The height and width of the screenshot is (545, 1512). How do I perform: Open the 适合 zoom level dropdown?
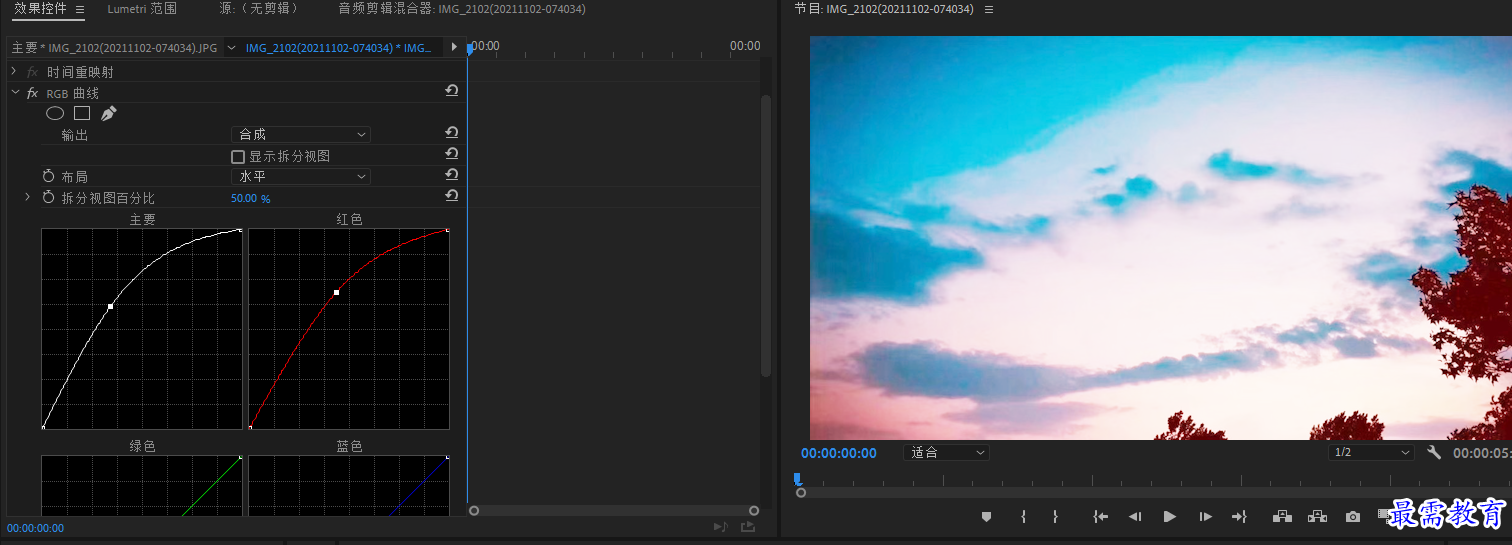[946, 452]
